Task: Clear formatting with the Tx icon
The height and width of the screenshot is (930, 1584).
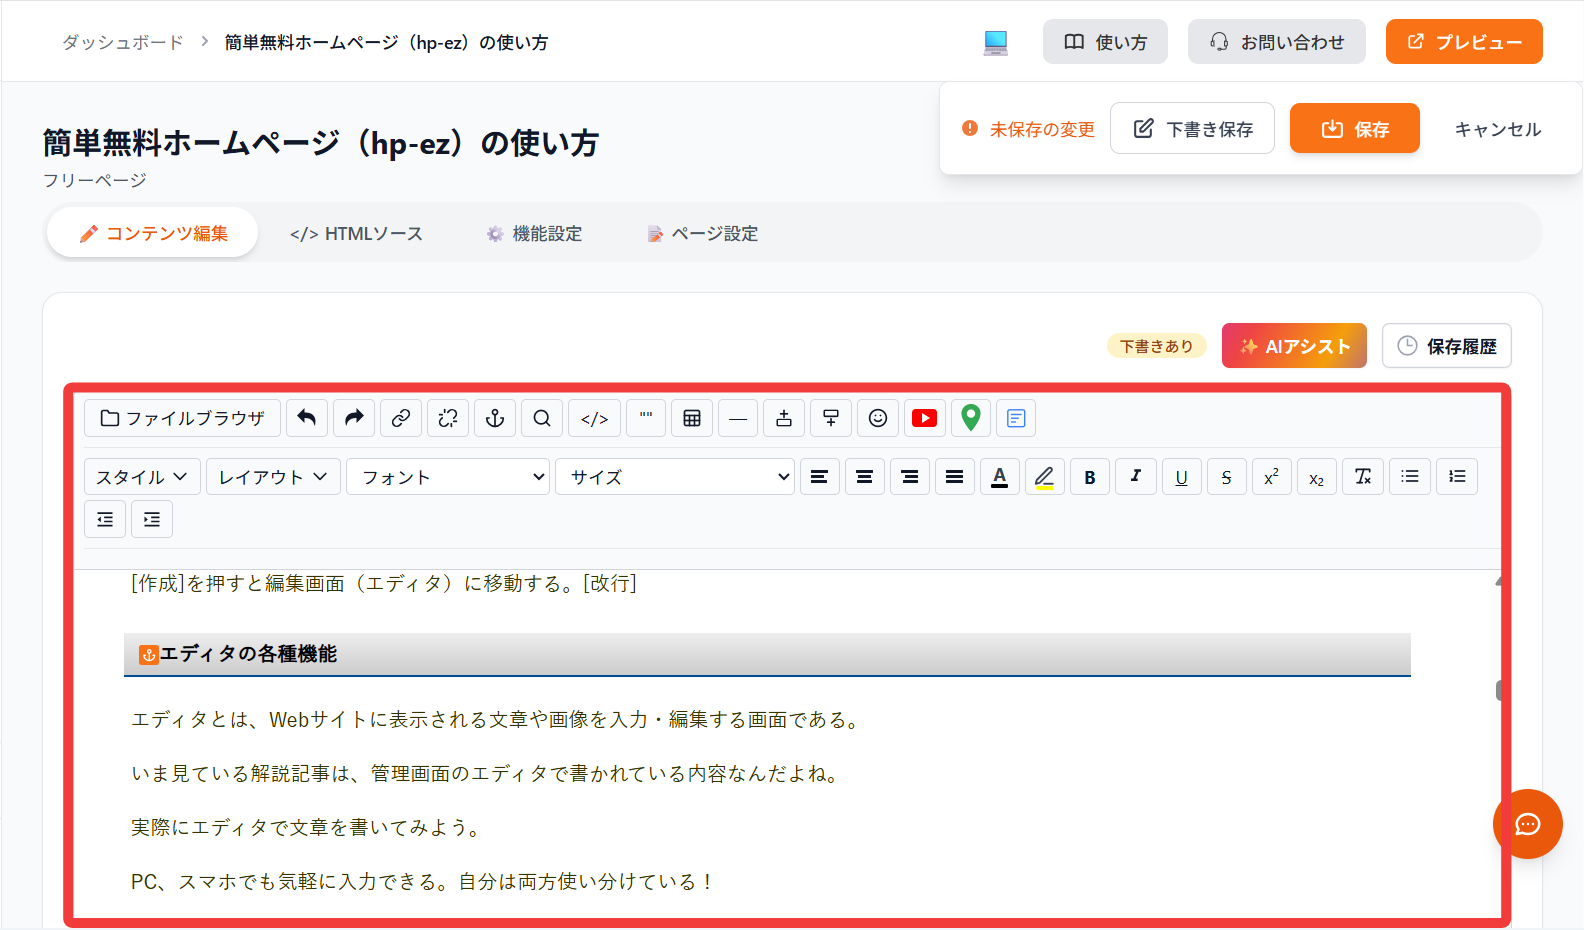Action: [x=1363, y=477]
